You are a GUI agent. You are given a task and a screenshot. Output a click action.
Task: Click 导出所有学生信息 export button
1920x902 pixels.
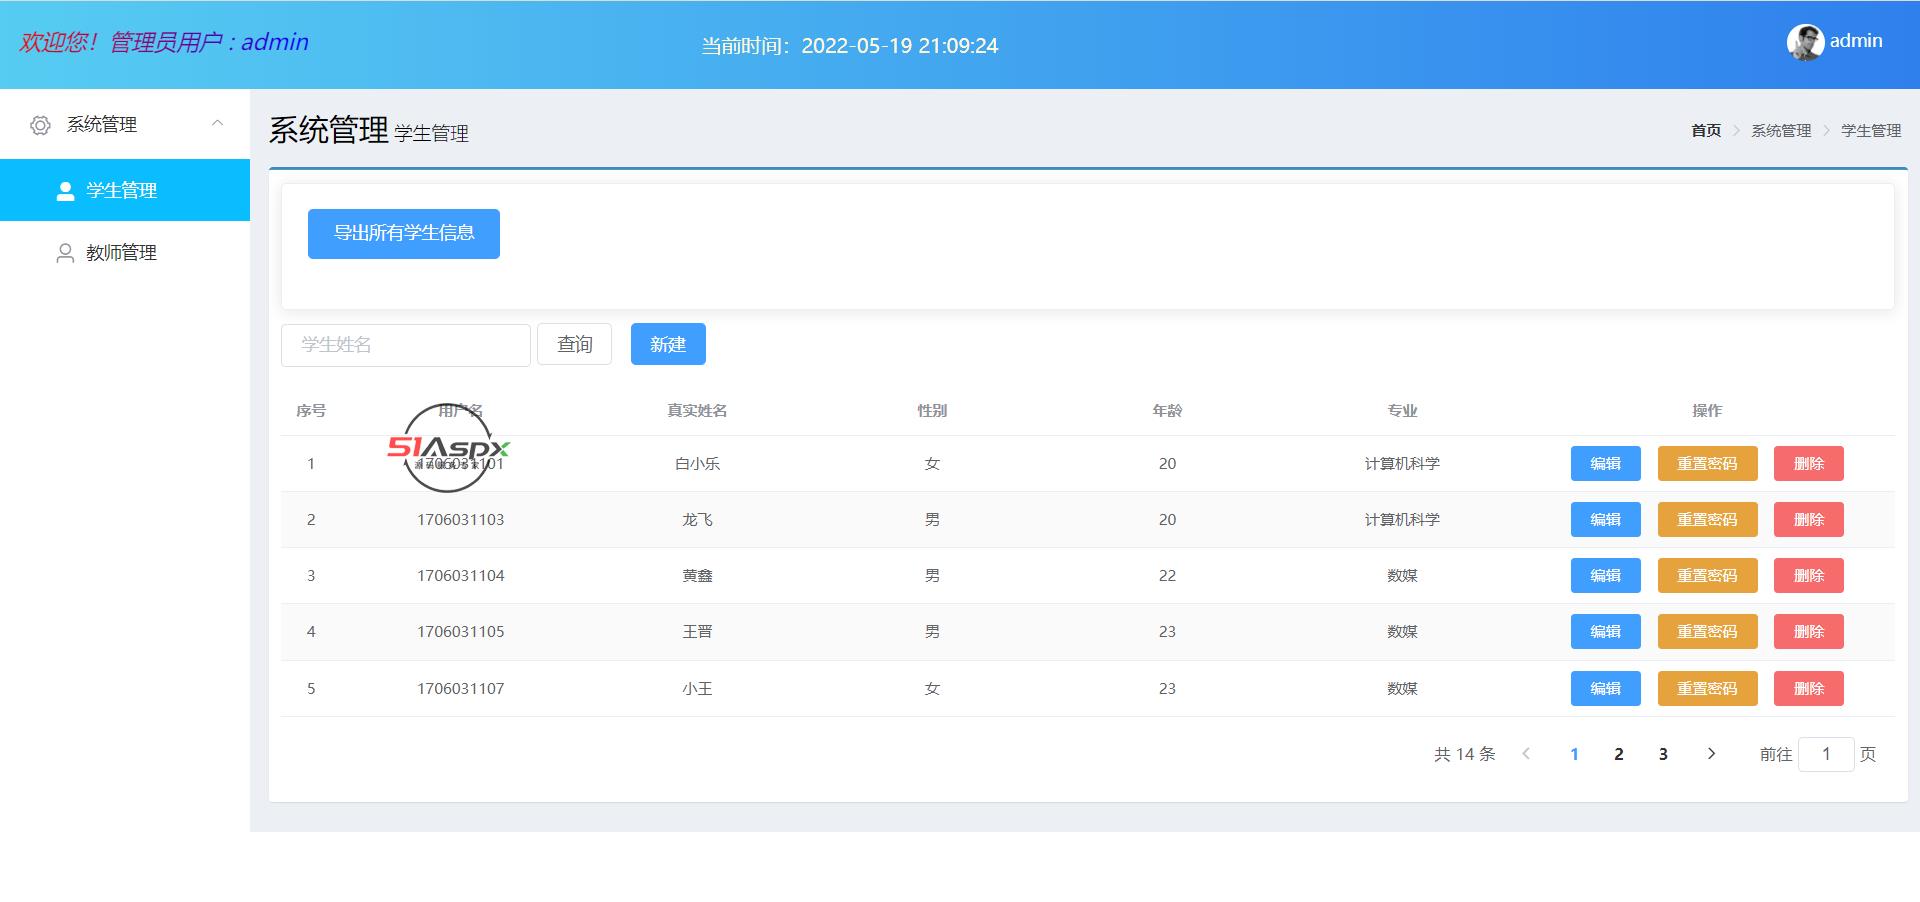coord(403,234)
